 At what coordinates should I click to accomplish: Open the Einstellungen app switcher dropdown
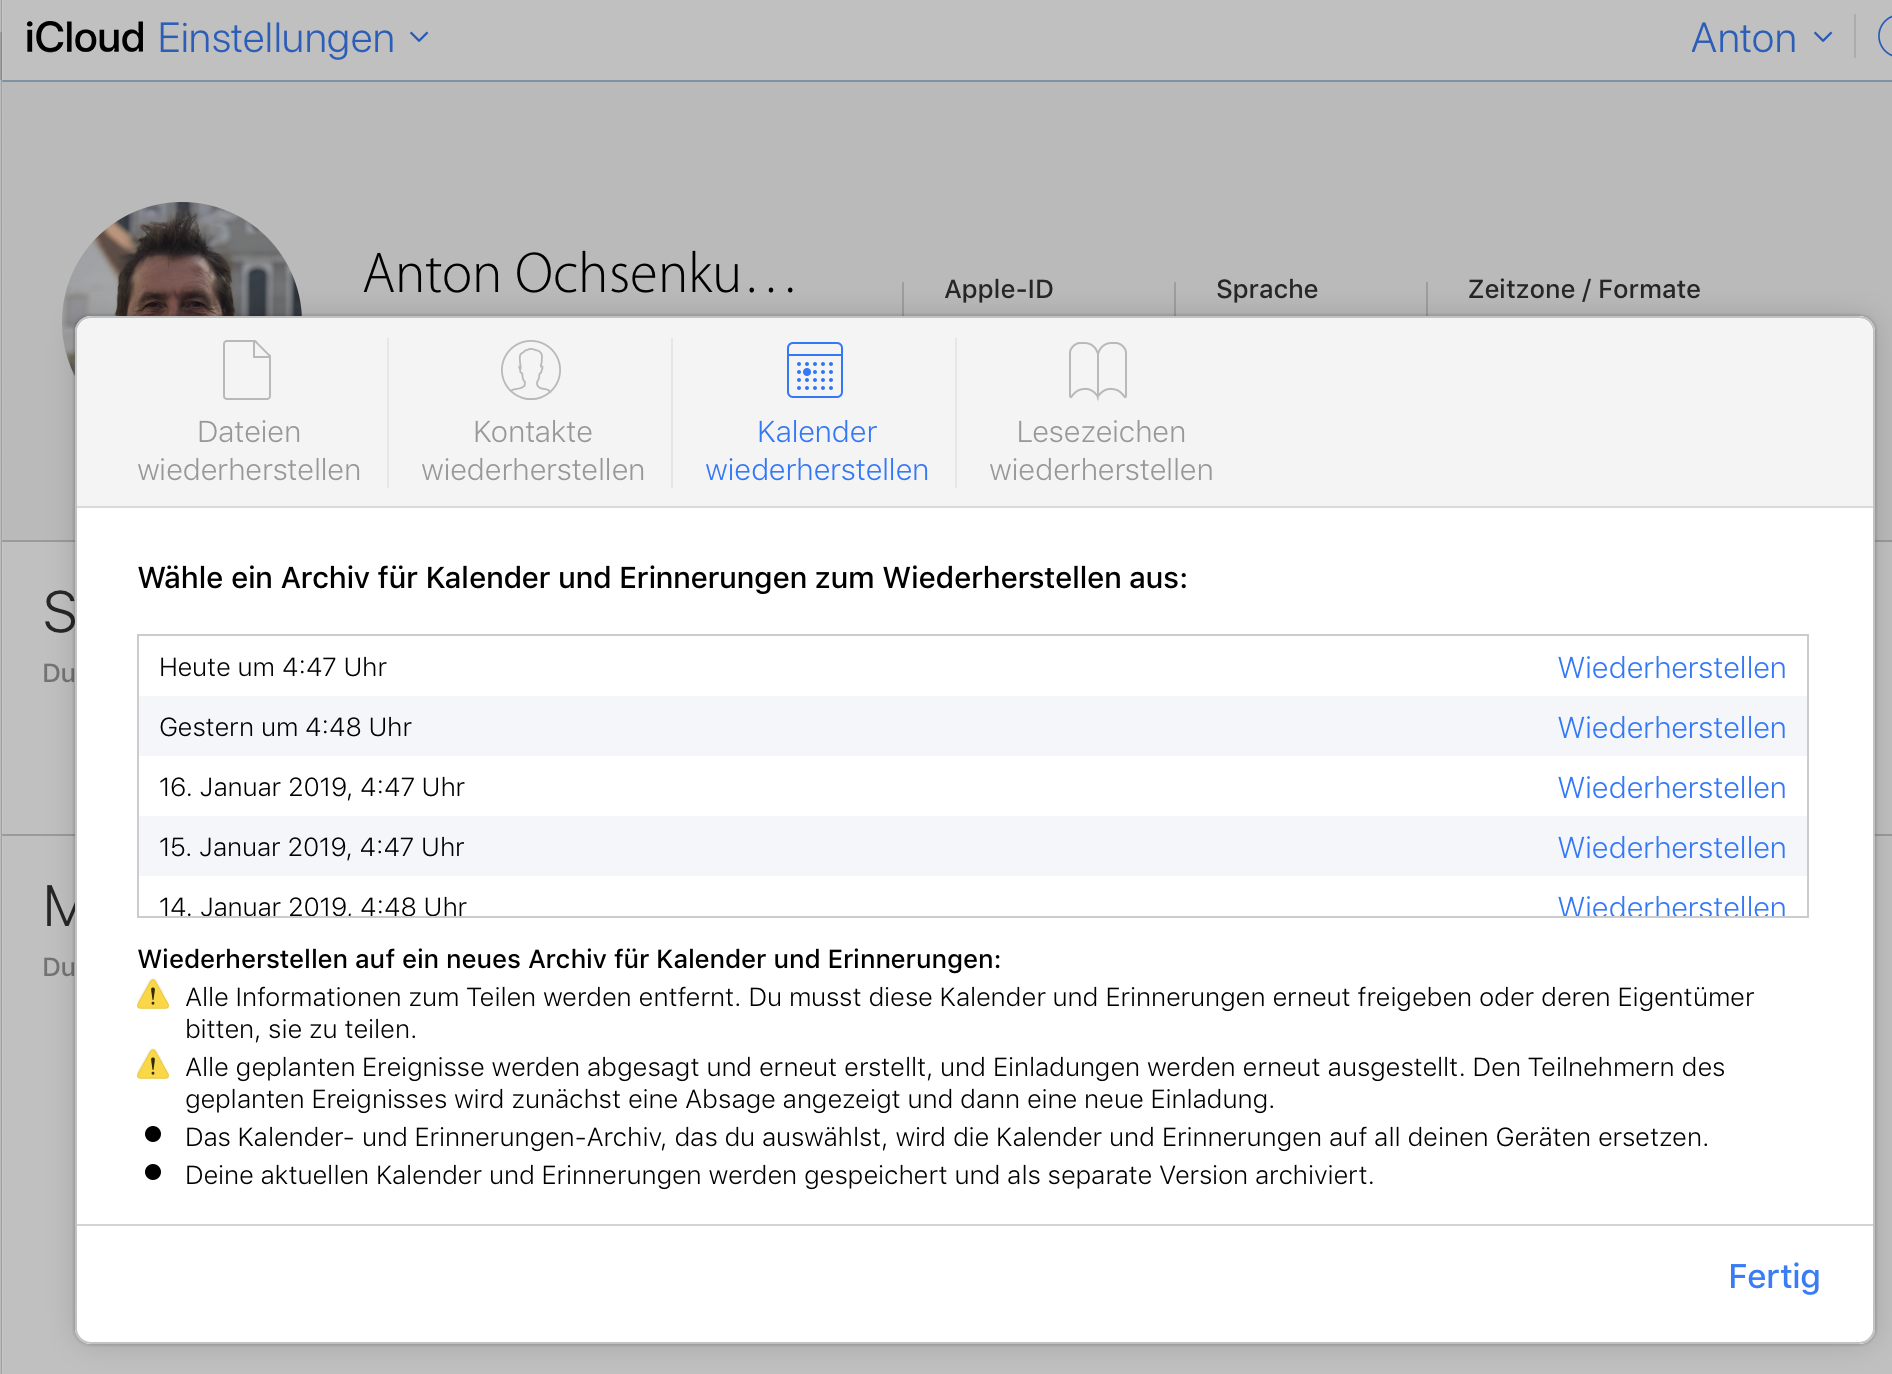tap(294, 38)
